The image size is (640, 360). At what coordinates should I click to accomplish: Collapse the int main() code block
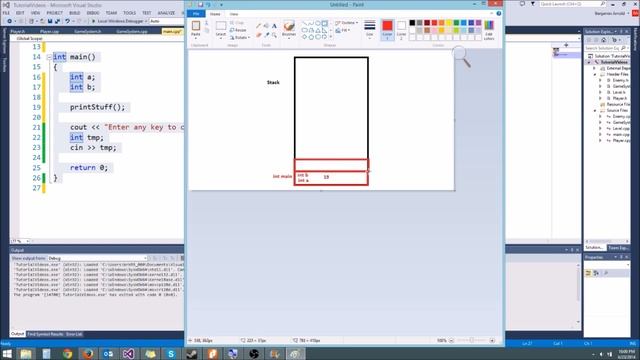click(x=49, y=57)
